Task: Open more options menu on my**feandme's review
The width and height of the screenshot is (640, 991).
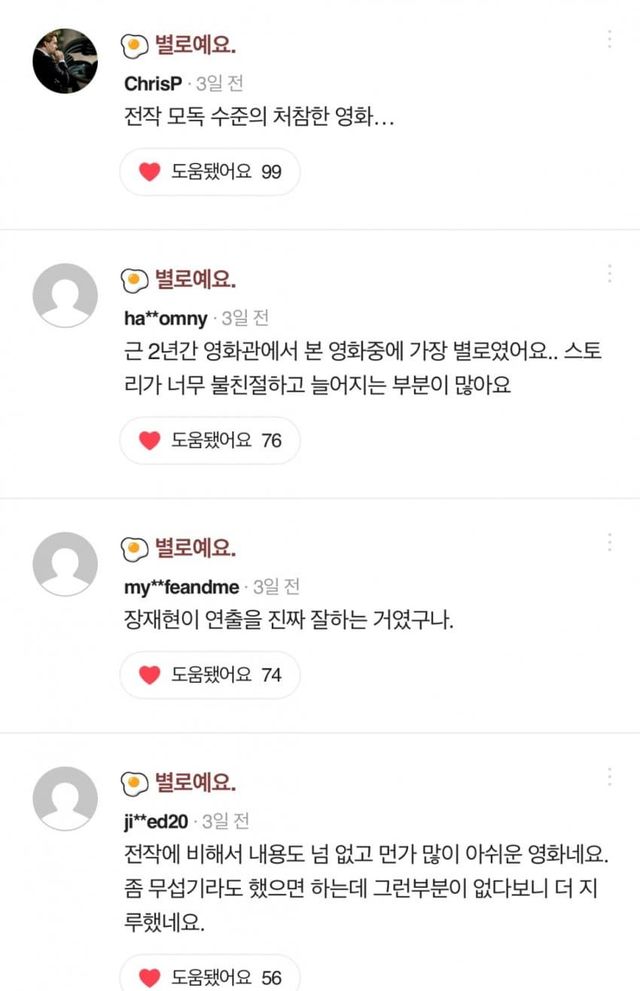Action: pyautogui.click(x=610, y=542)
